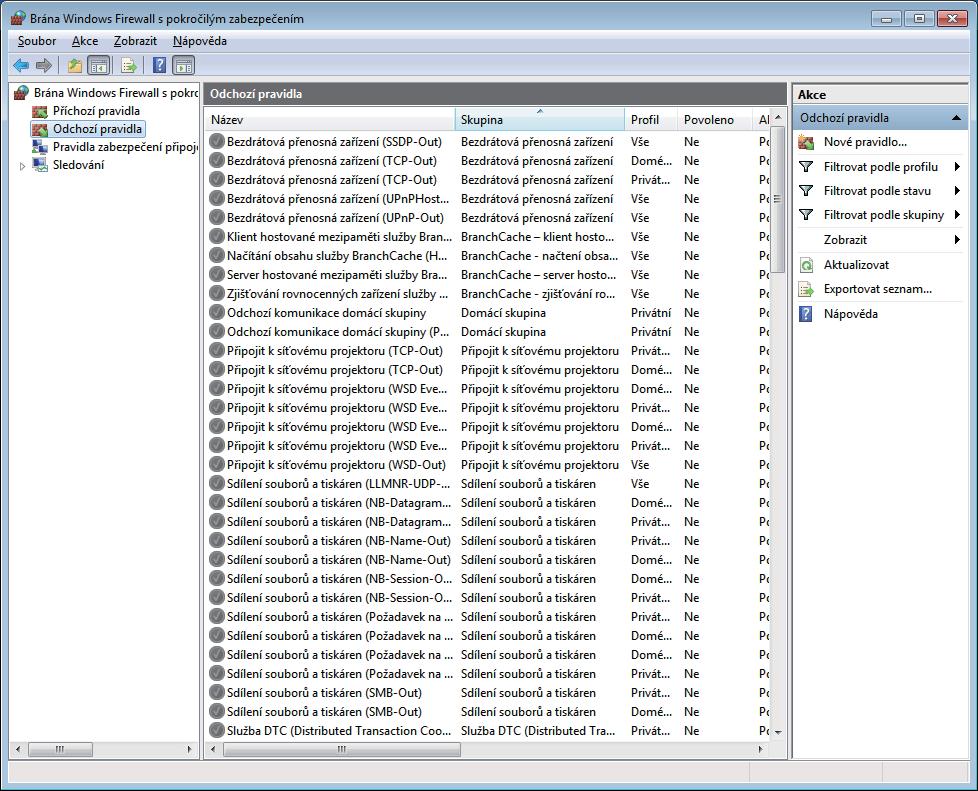Click the Služba DTC rule status icon
The width and height of the screenshot is (978, 791).
pyautogui.click(x=216, y=730)
